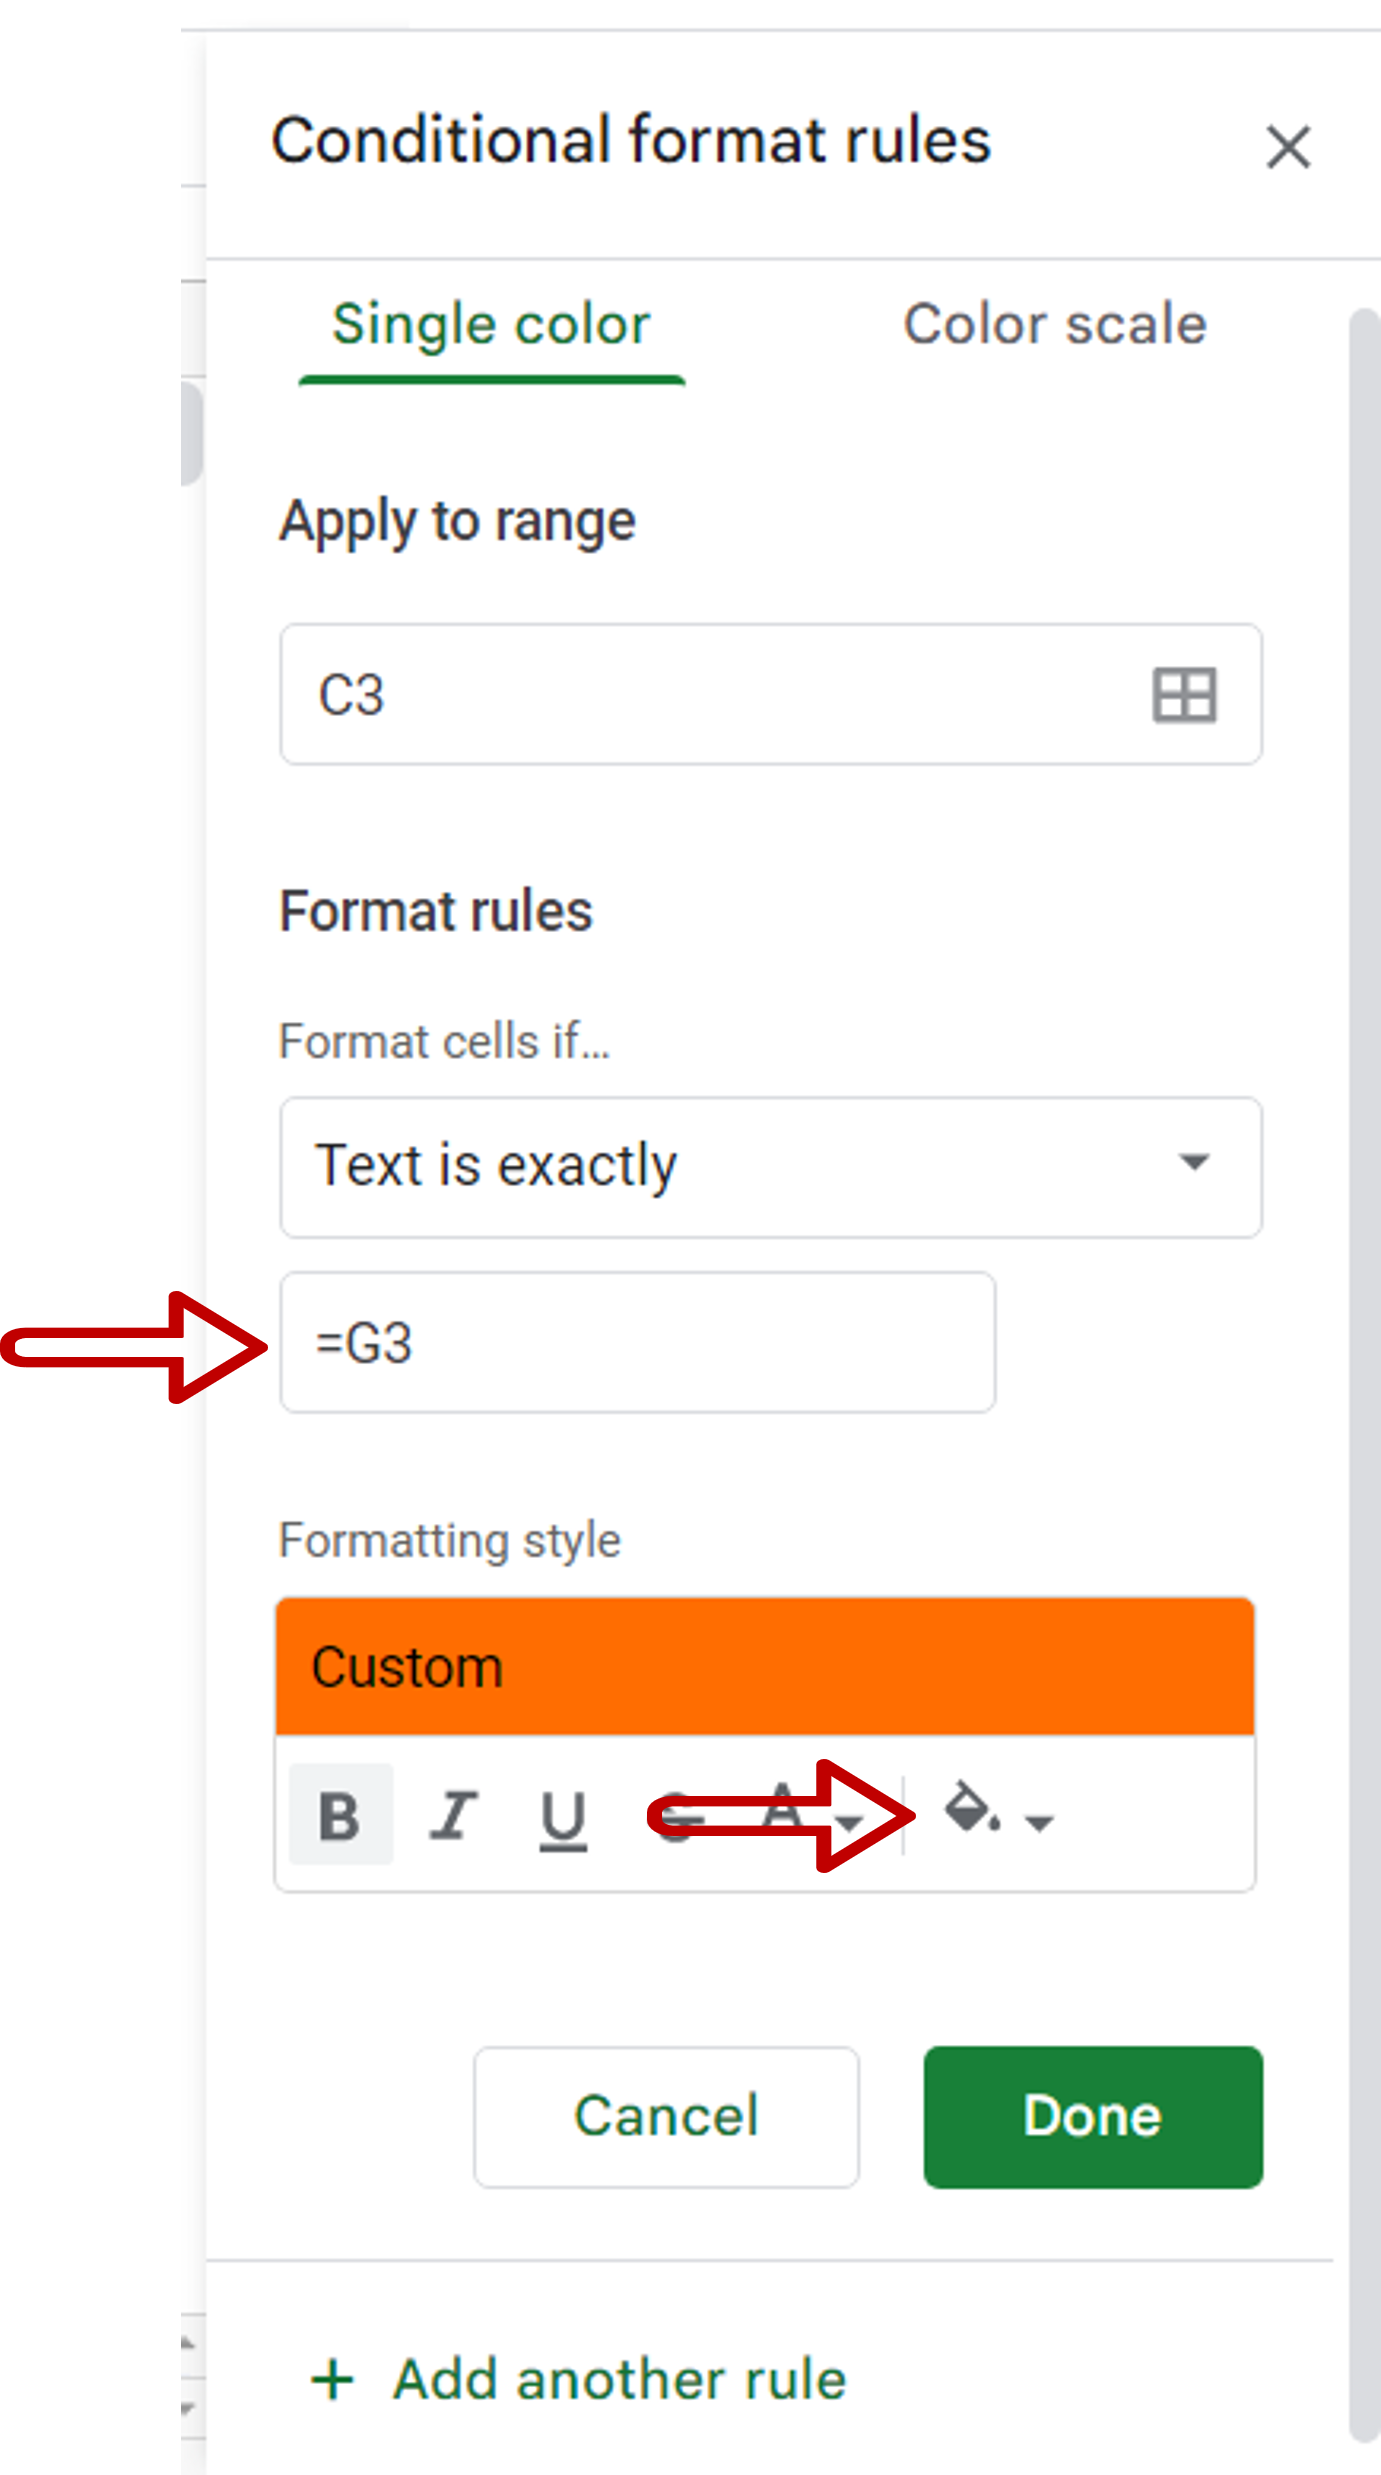This screenshot has width=1381, height=2475.
Task: Enable underline formatting
Action: [563, 1816]
